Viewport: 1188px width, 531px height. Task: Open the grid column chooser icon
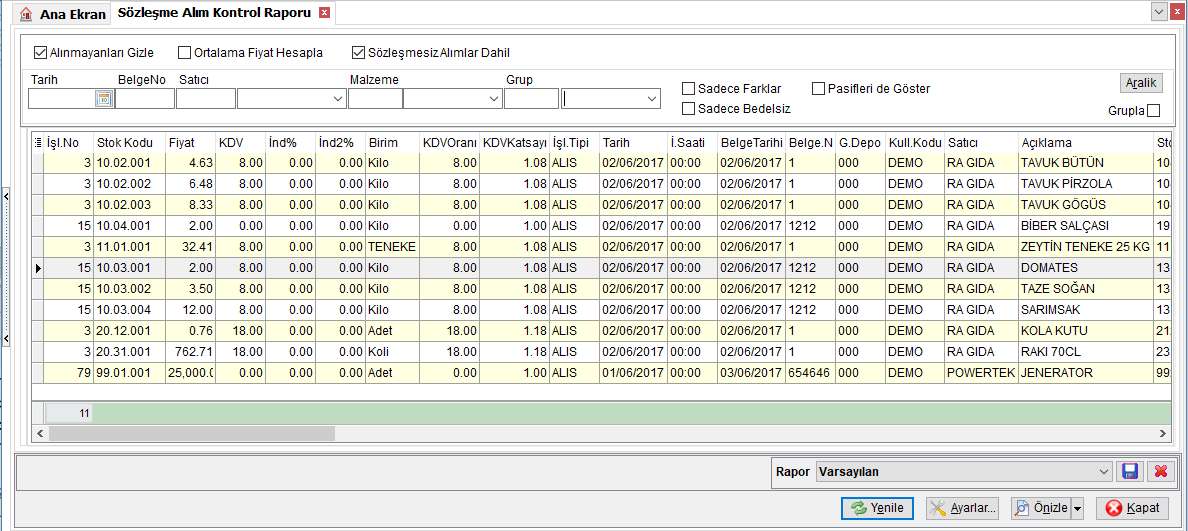(x=38, y=142)
